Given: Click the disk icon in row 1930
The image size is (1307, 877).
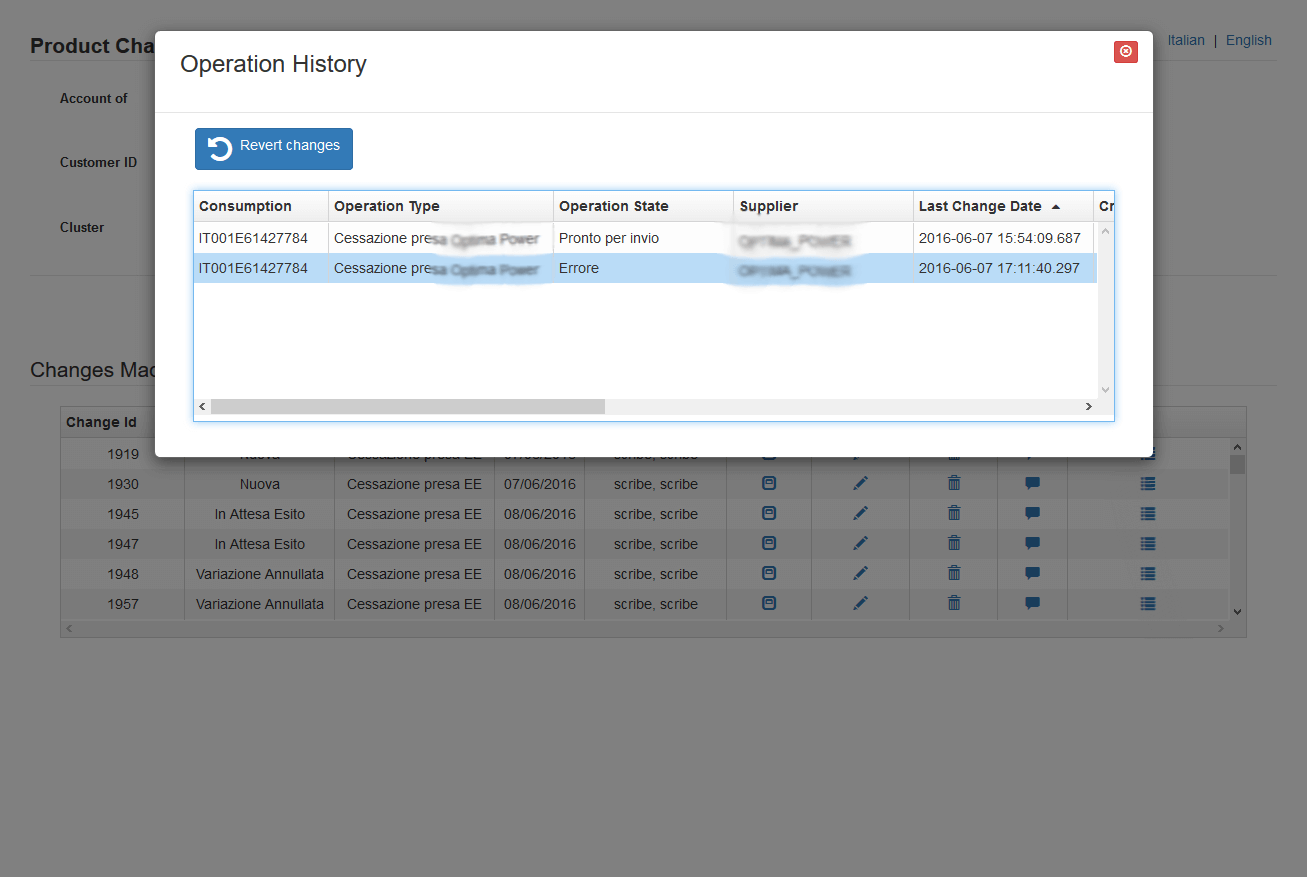Looking at the screenshot, I should tap(769, 484).
